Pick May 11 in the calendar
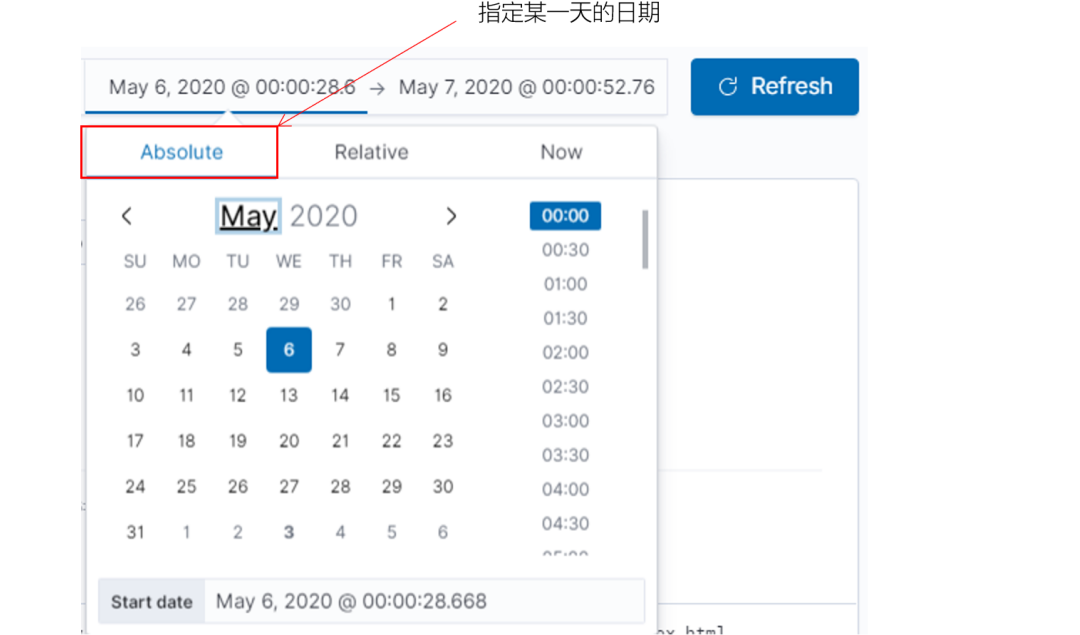 pyautogui.click(x=187, y=395)
